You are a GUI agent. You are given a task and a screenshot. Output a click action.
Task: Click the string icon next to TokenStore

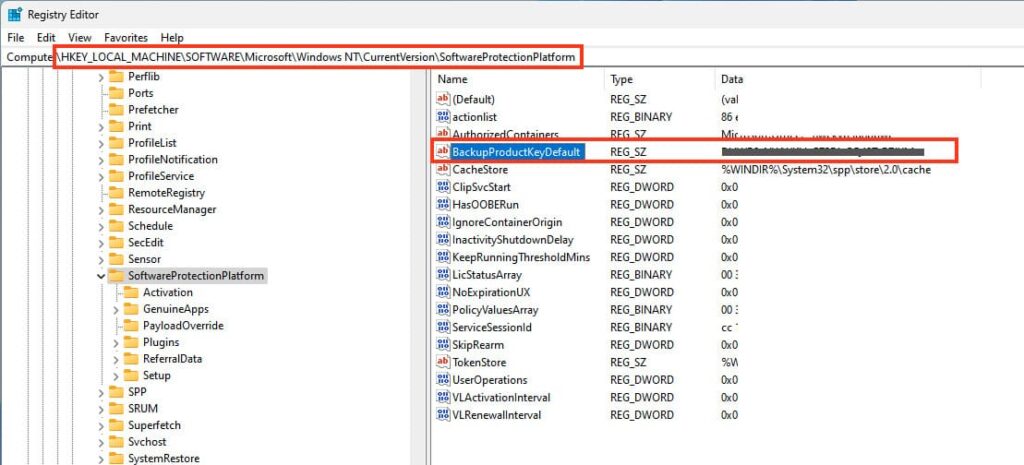coord(444,362)
